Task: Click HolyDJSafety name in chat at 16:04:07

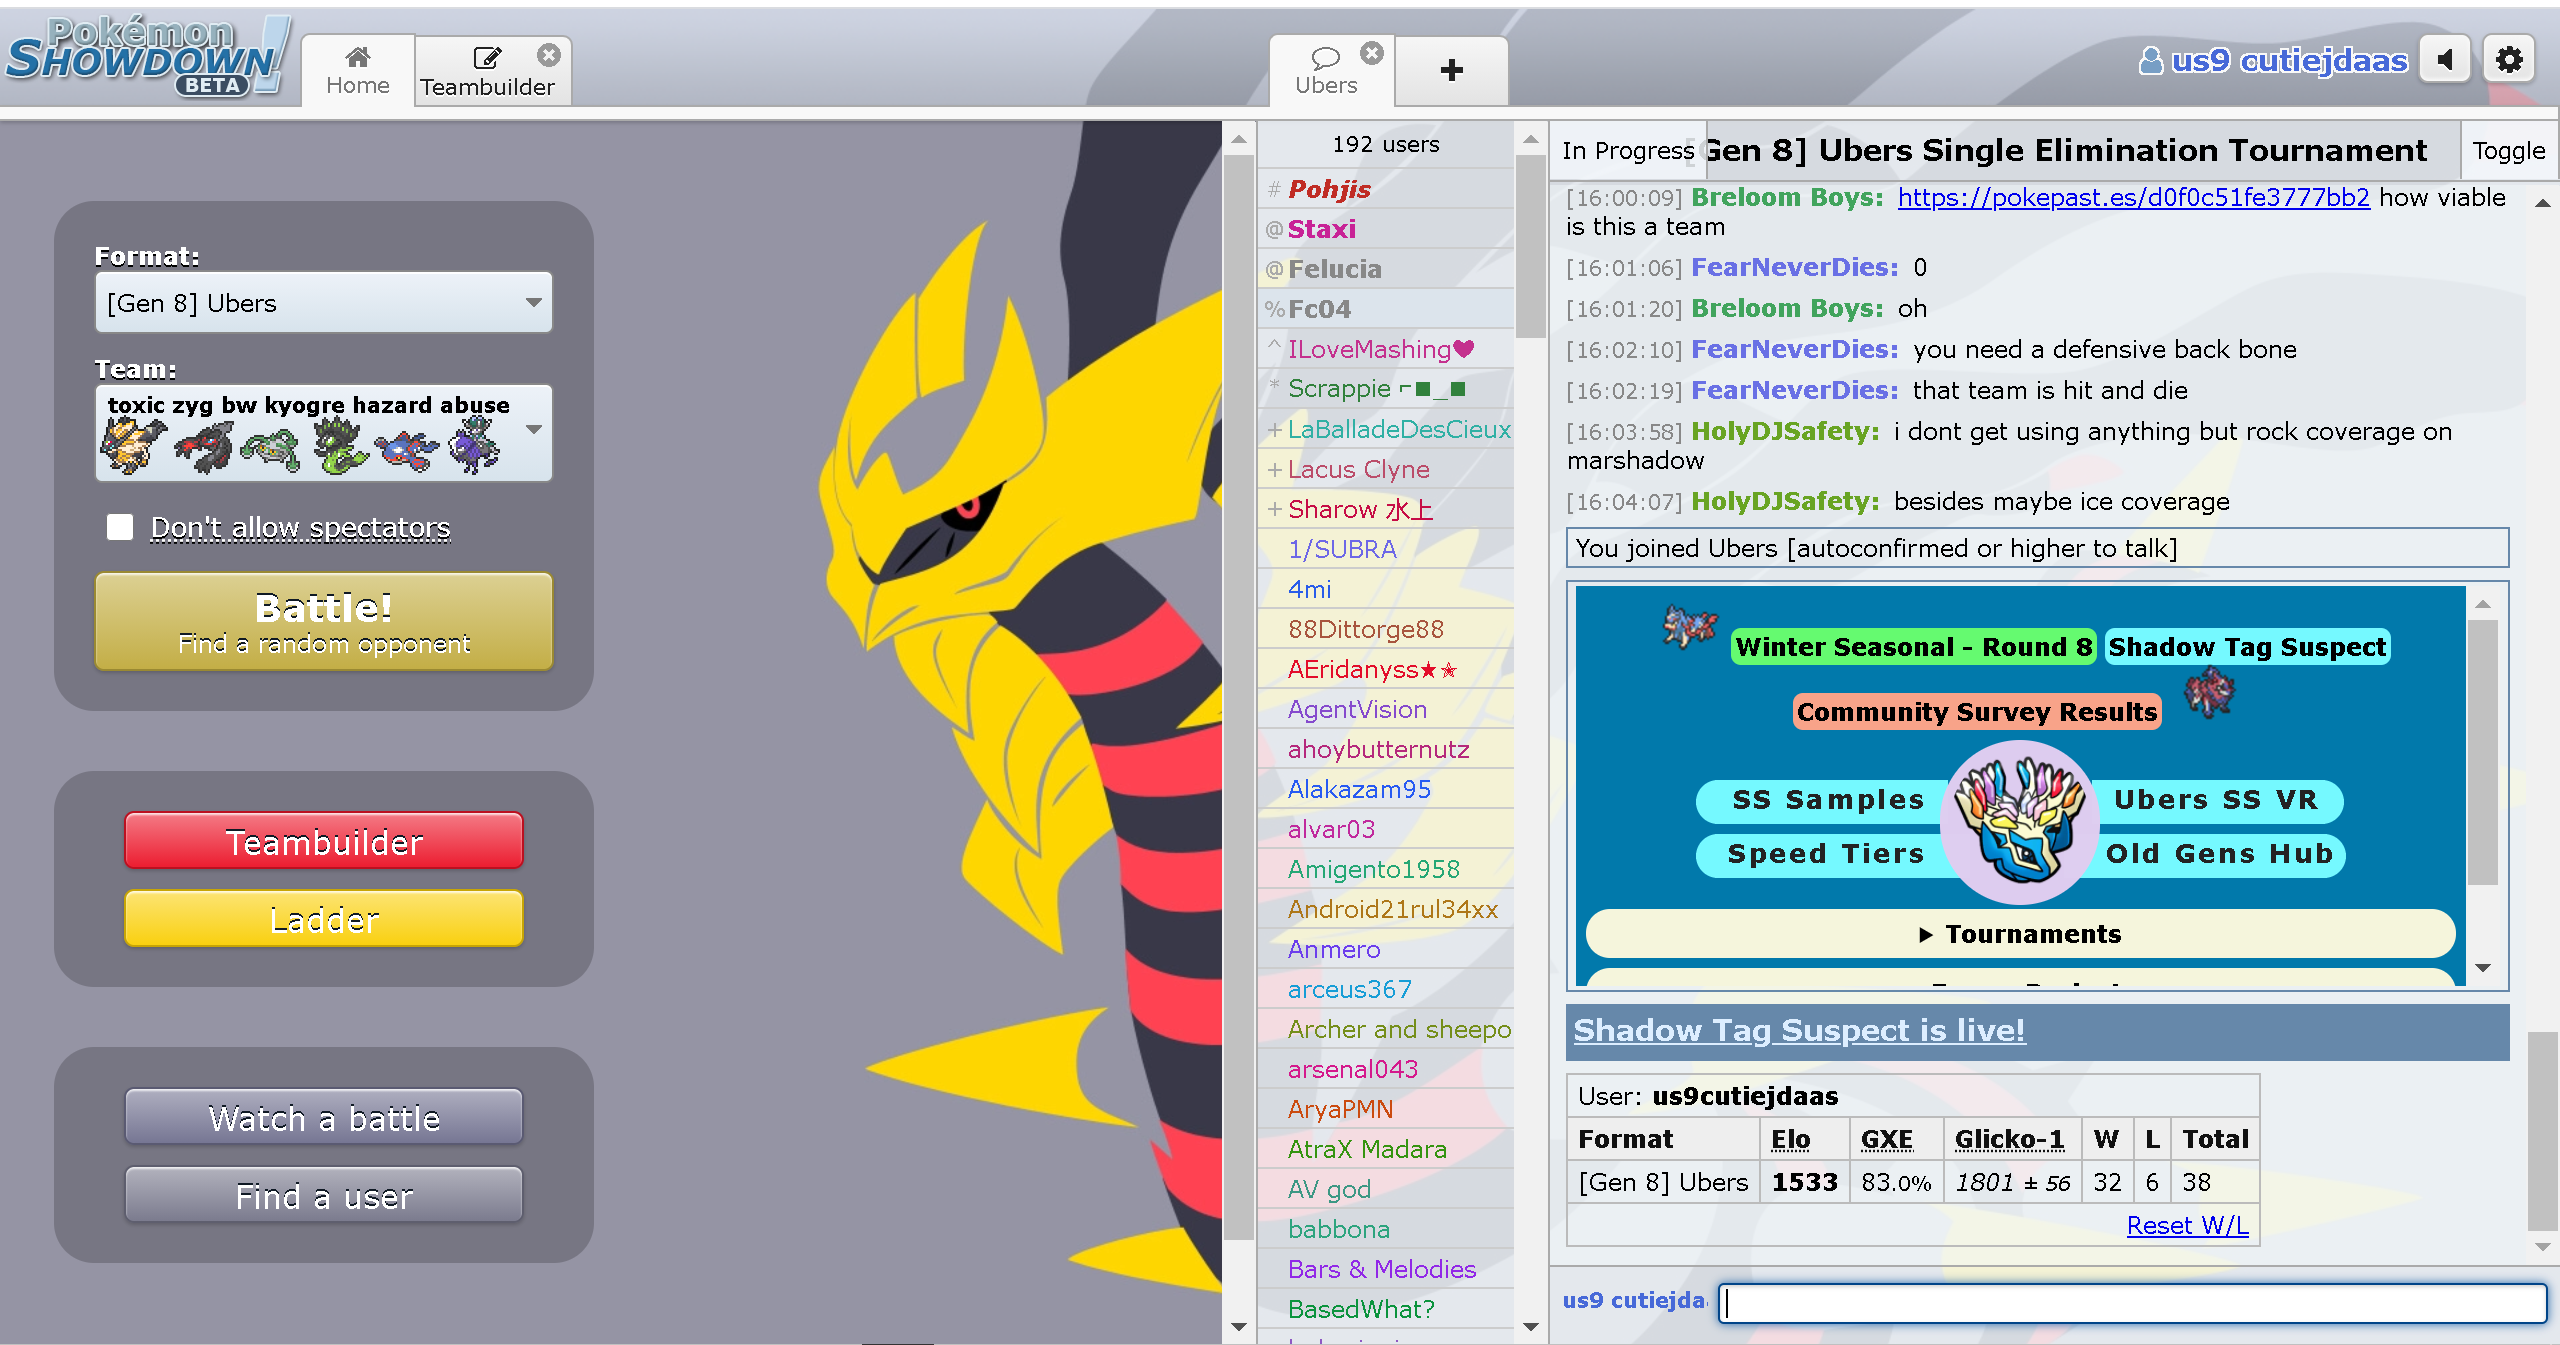Action: pos(1785,501)
